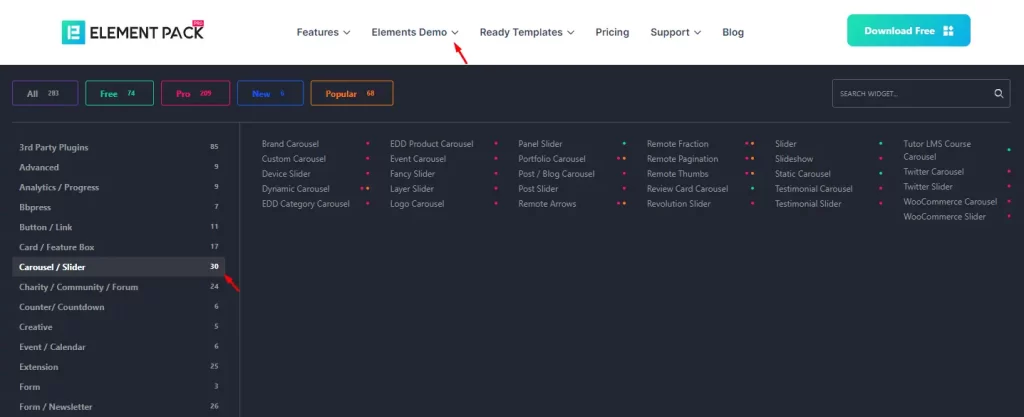Open the Event Carousel demo

pyautogui.click(x=418, y=159)
